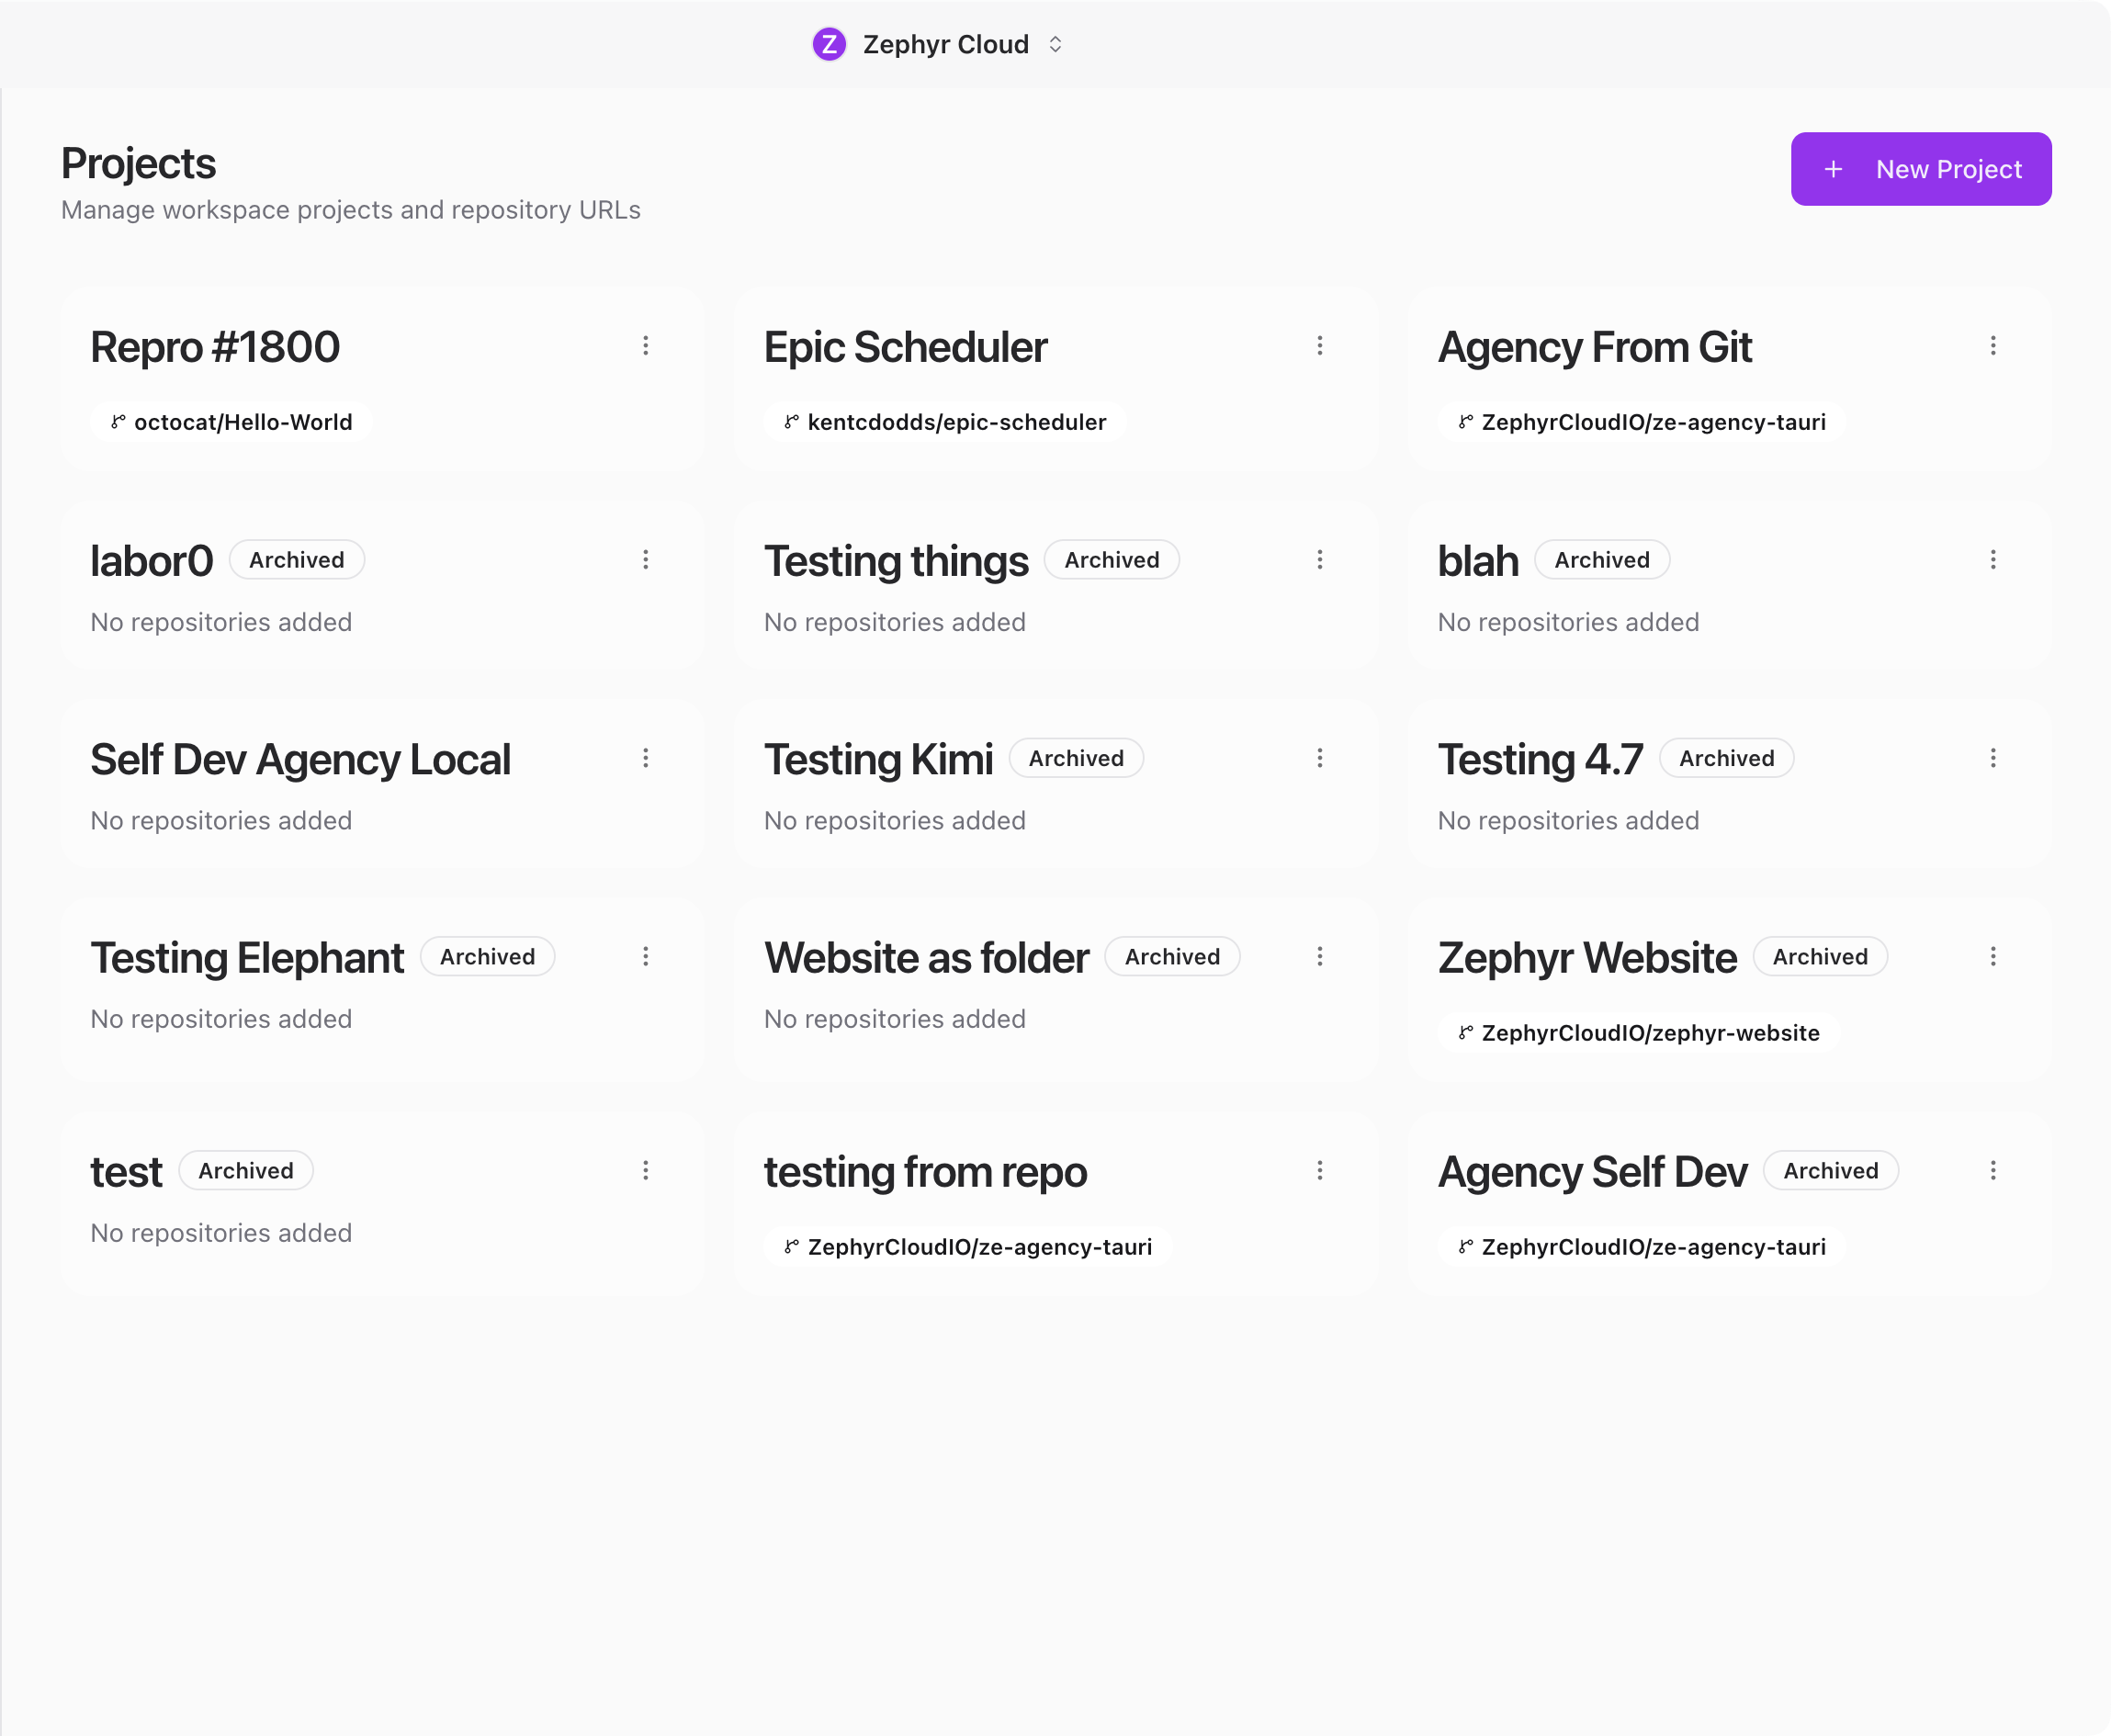Open the Self Dev Agency Local options dropdown

[x=646, y=758]
